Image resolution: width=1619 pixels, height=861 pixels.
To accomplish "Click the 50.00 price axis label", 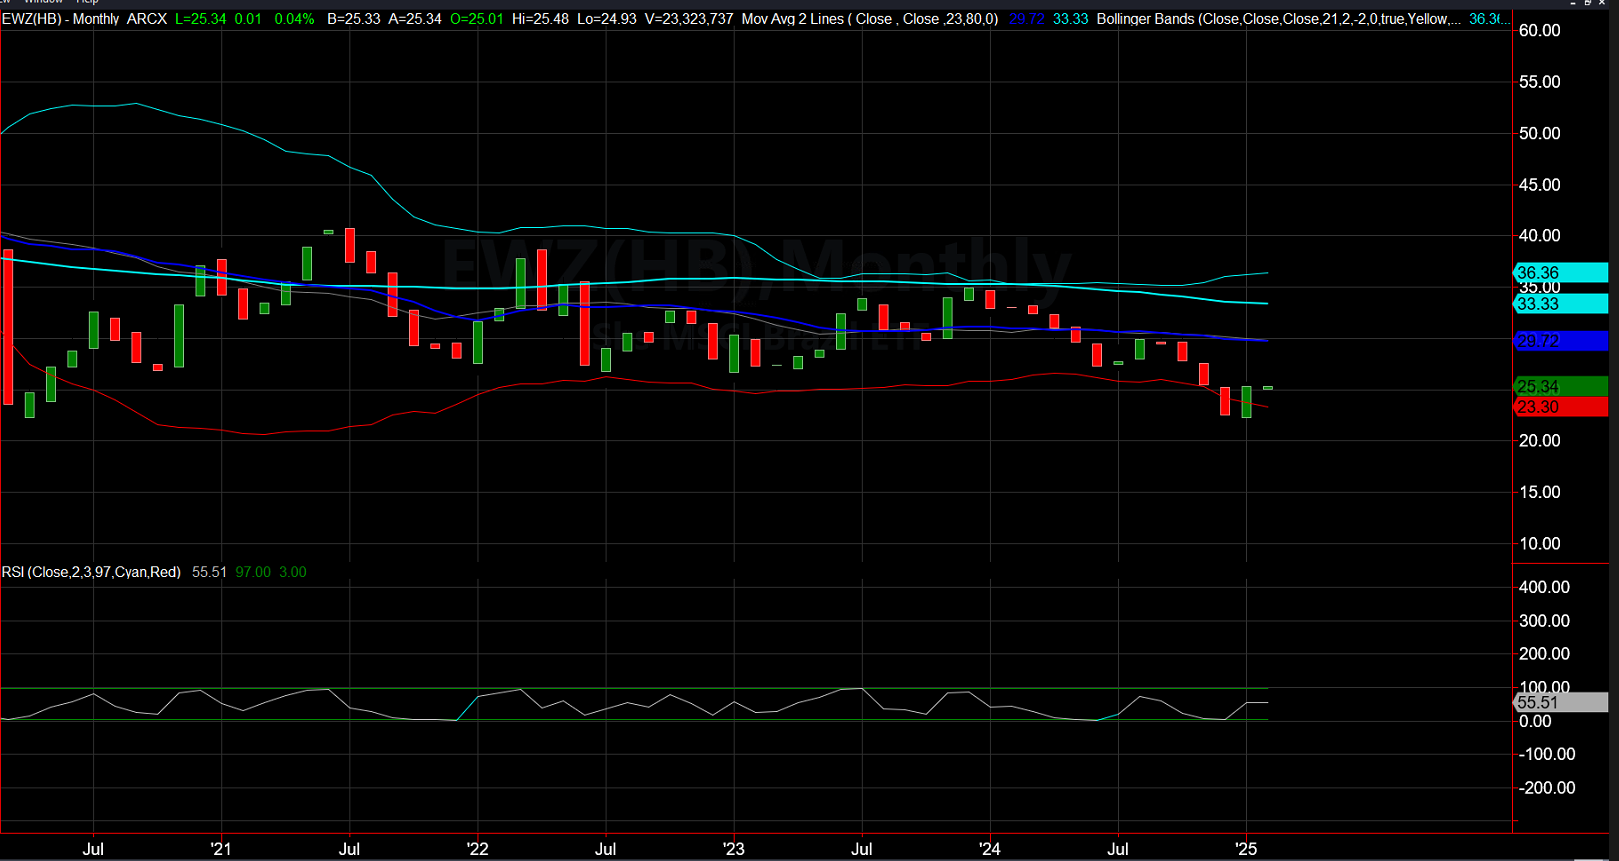I will [x=1539, y=133].
